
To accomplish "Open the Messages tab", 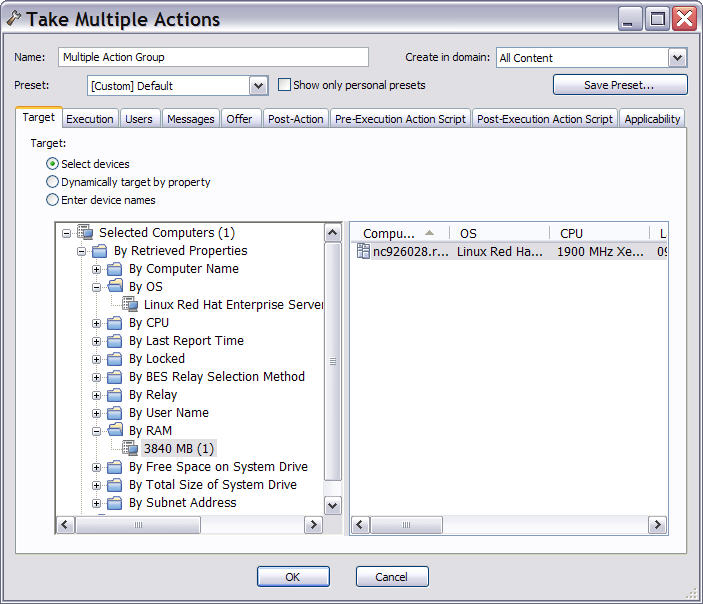I will click(x=191, y=119).
